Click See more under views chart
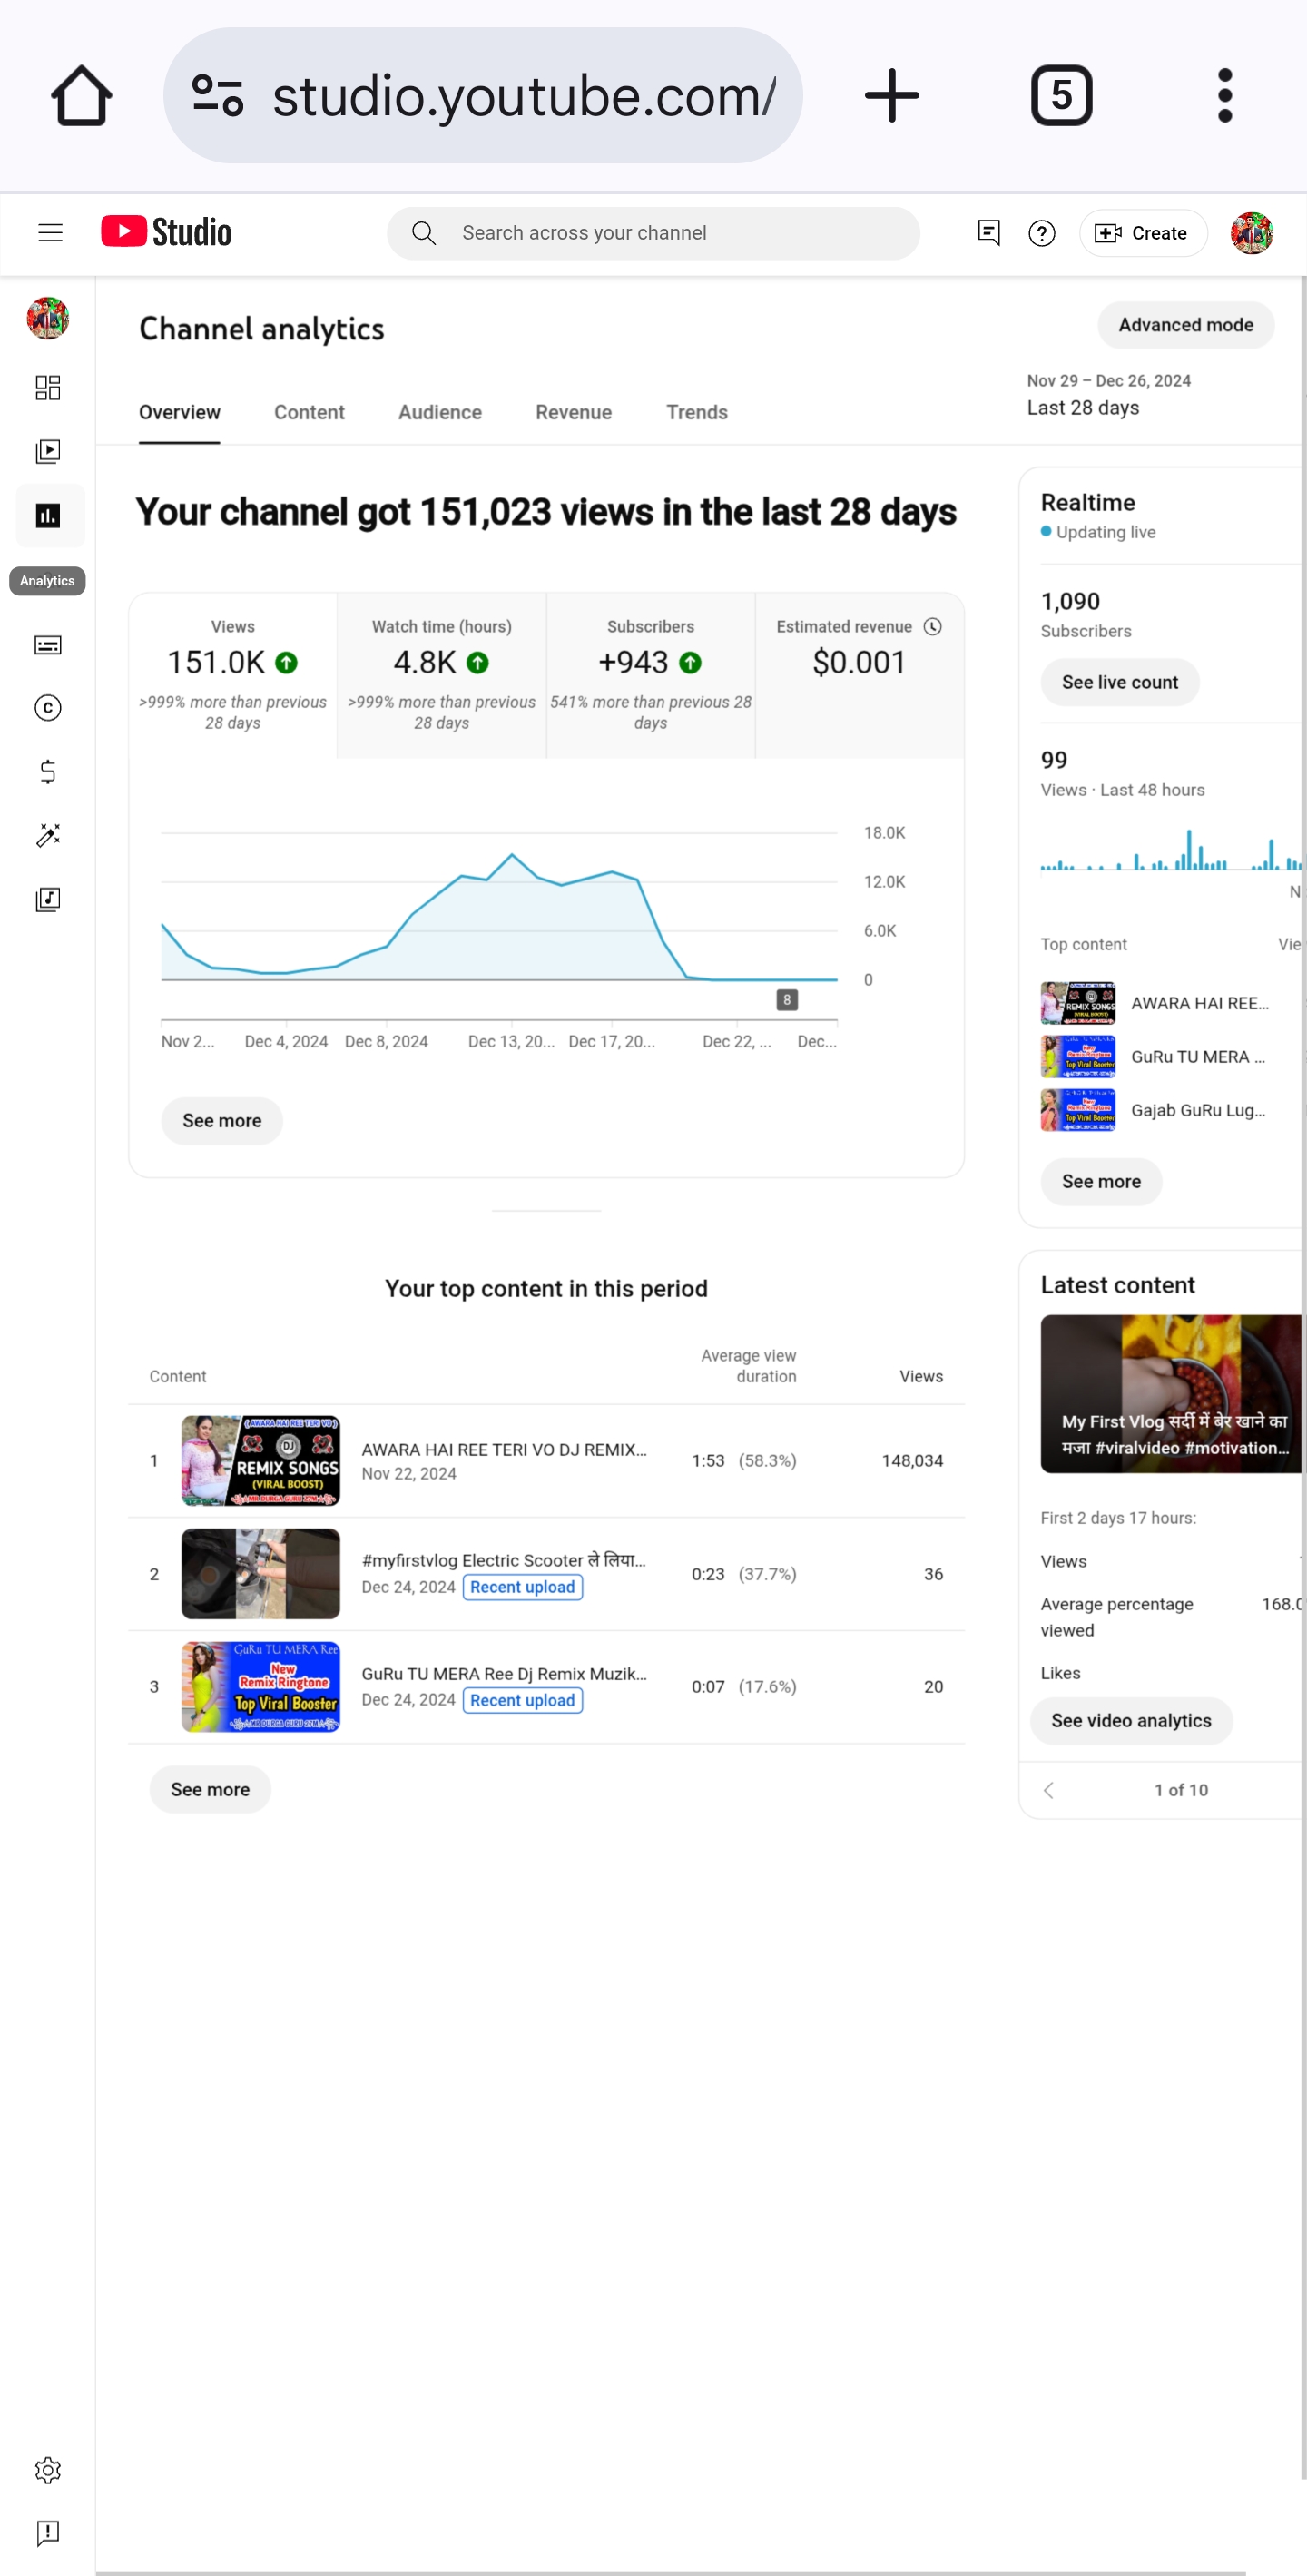 (x=222, y=1121)
